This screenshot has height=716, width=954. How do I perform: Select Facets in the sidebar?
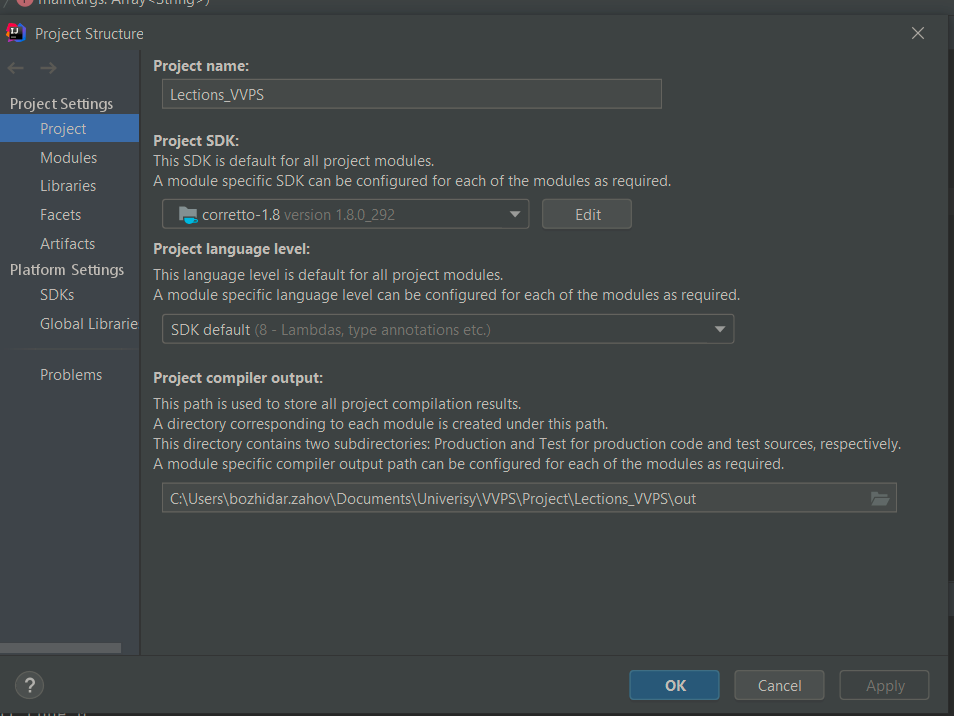point(60,215)
